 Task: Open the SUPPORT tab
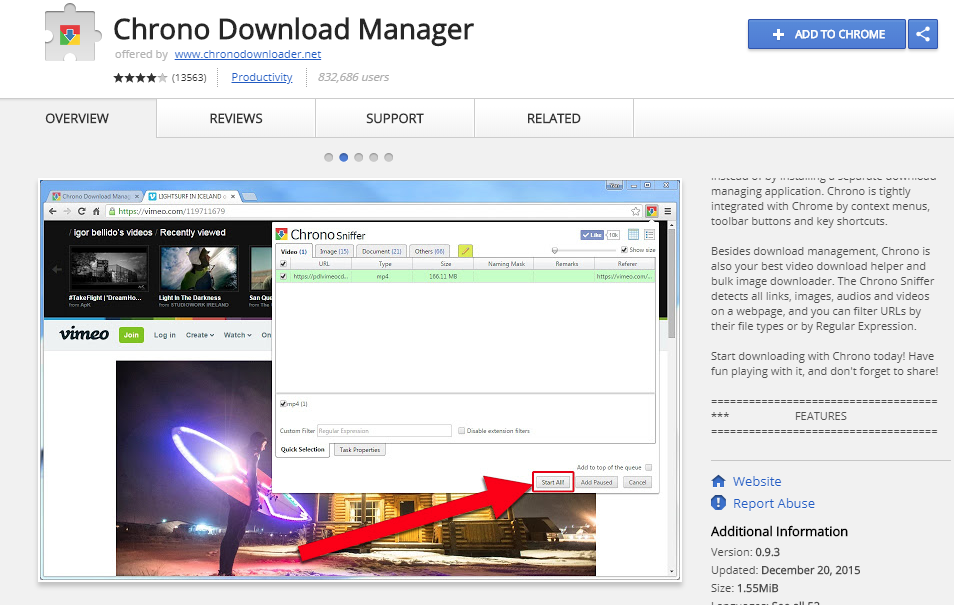coord(395,119)
